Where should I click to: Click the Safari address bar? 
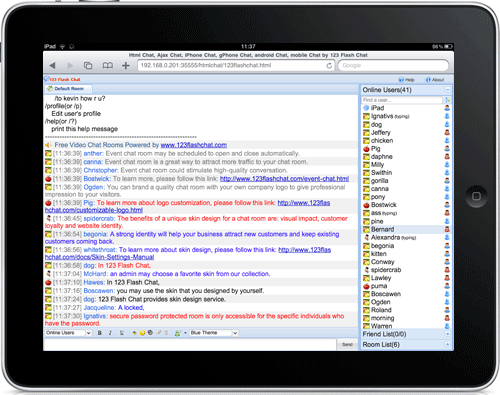click(x=236, y=66)
